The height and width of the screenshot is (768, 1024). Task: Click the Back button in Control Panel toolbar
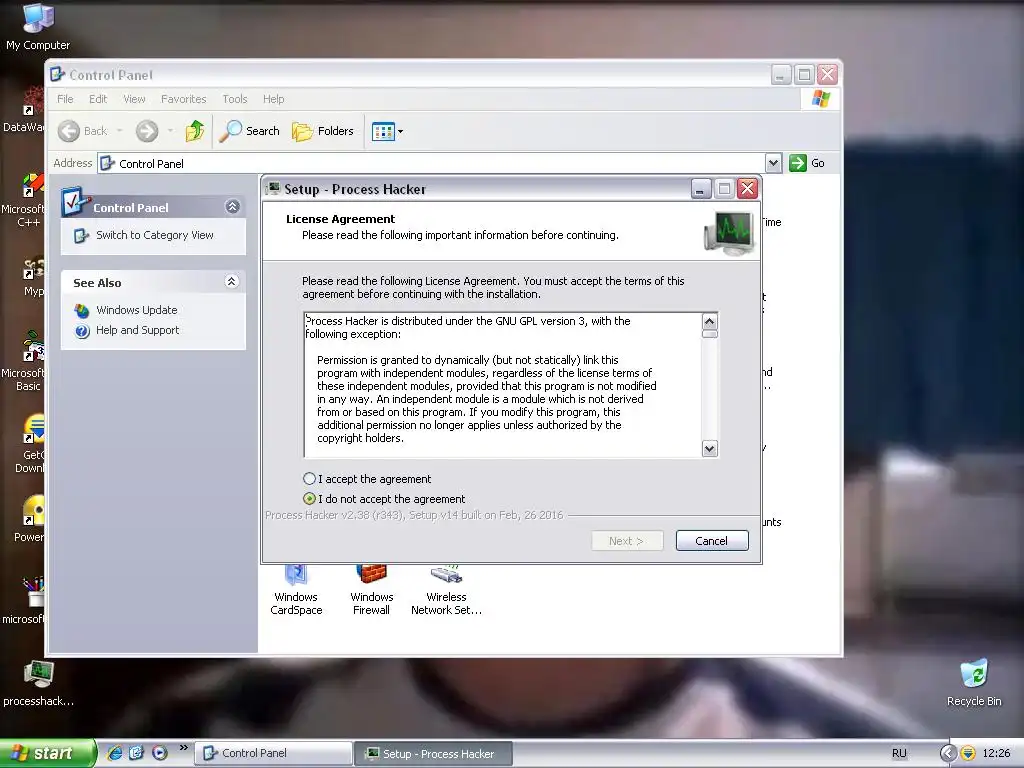82,131
